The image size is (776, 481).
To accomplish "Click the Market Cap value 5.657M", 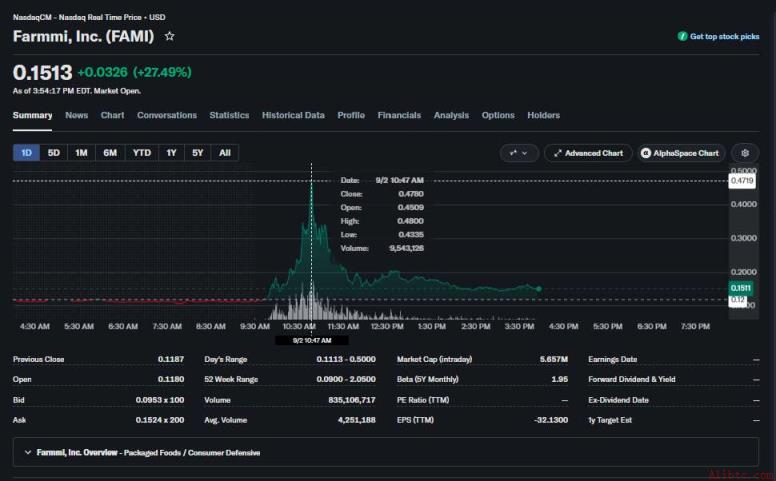I will point(554,359).
